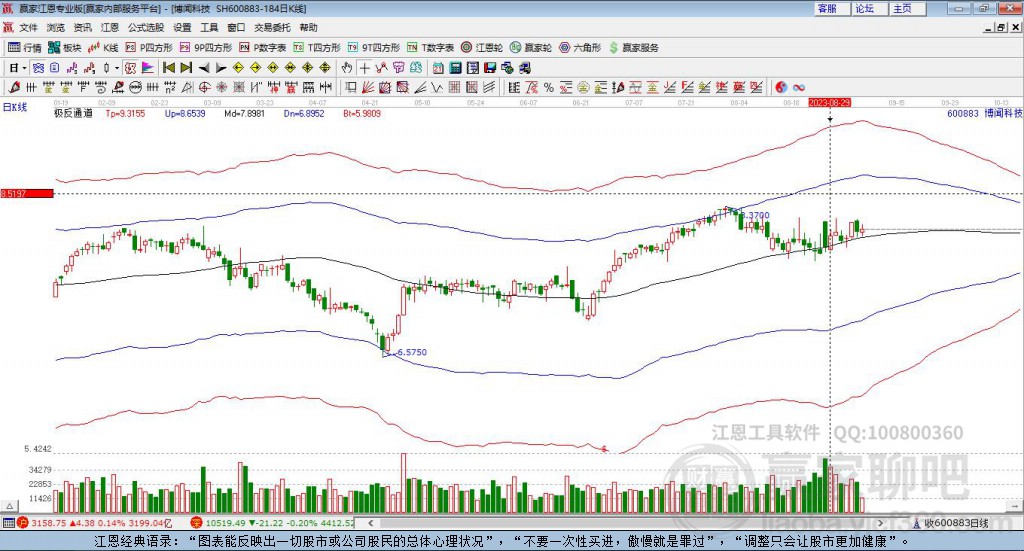Click the rectangle box drawing tool icon

(351, 87)
